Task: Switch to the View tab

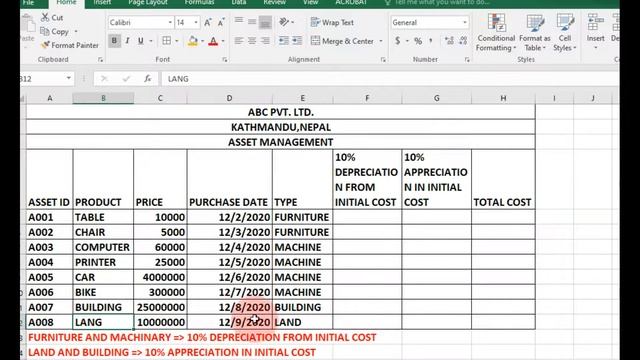Action: pyautogui.click(x=310, y=2)
